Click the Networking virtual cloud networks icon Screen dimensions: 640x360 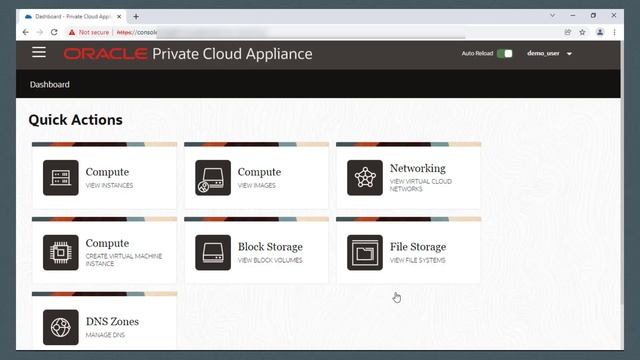(365, 178)
